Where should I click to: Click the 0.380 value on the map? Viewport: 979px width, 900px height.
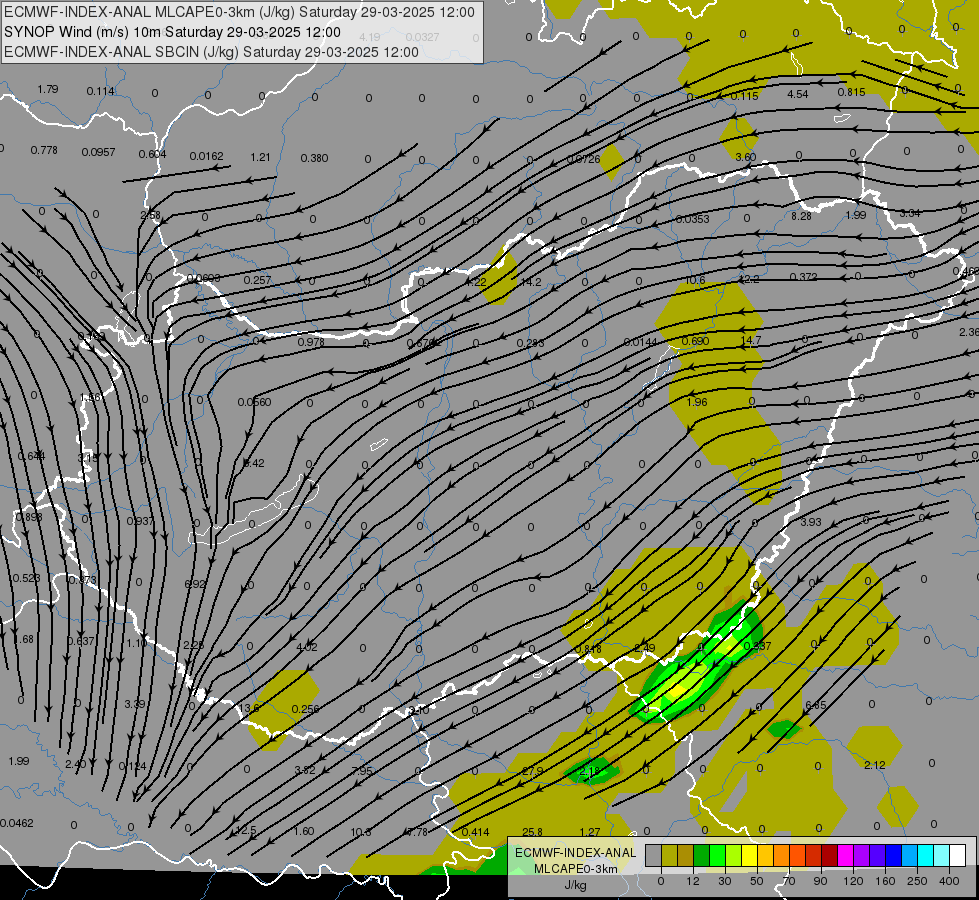pyautogui.click(x=314, y=158)
